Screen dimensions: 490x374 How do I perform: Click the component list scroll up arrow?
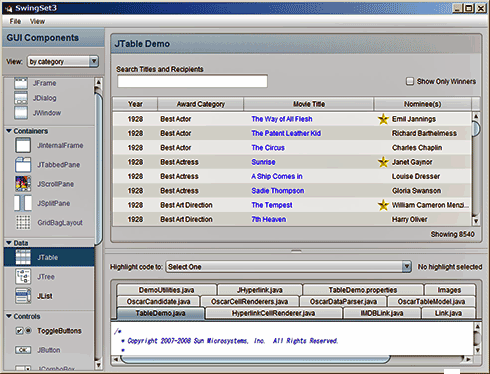(x=98, y=82)
